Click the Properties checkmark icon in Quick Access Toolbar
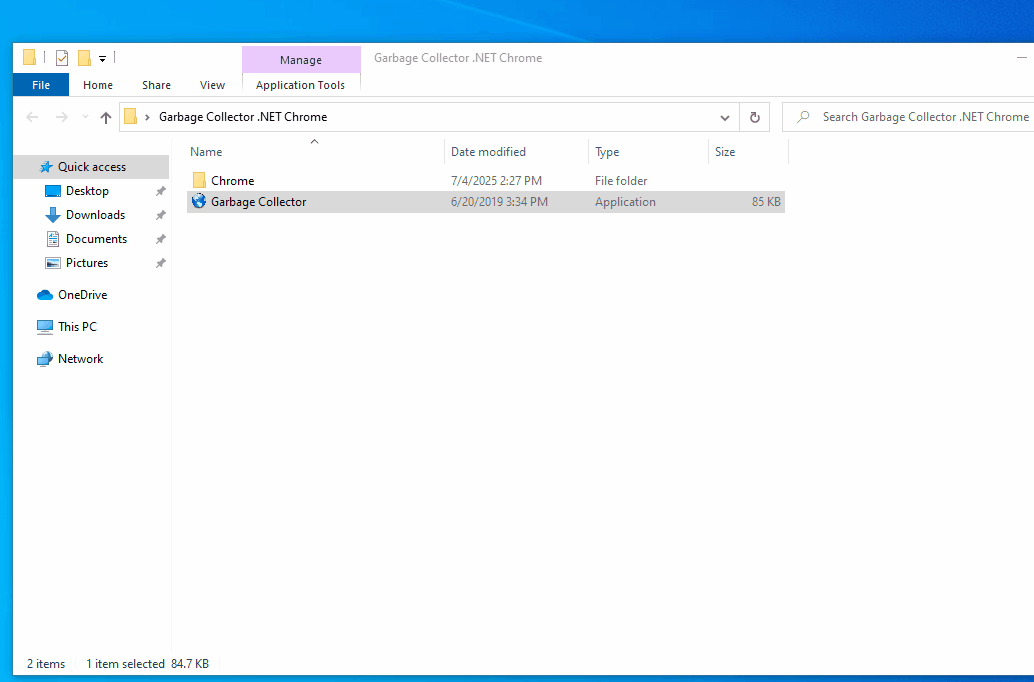The height and width of the screenshot is (682, 1034). click(62, 58)
